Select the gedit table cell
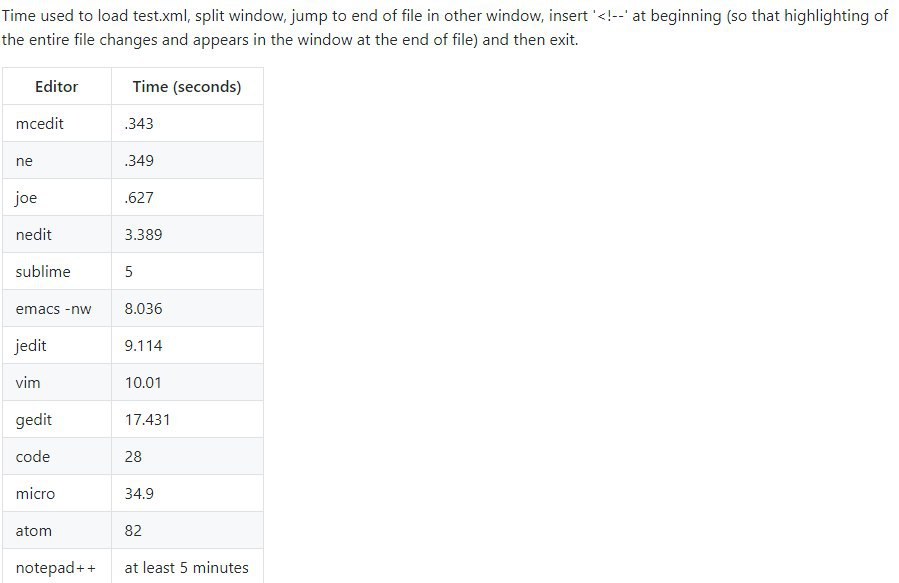The width and height of the screenshot is (899, 583). tap(57, 419)
